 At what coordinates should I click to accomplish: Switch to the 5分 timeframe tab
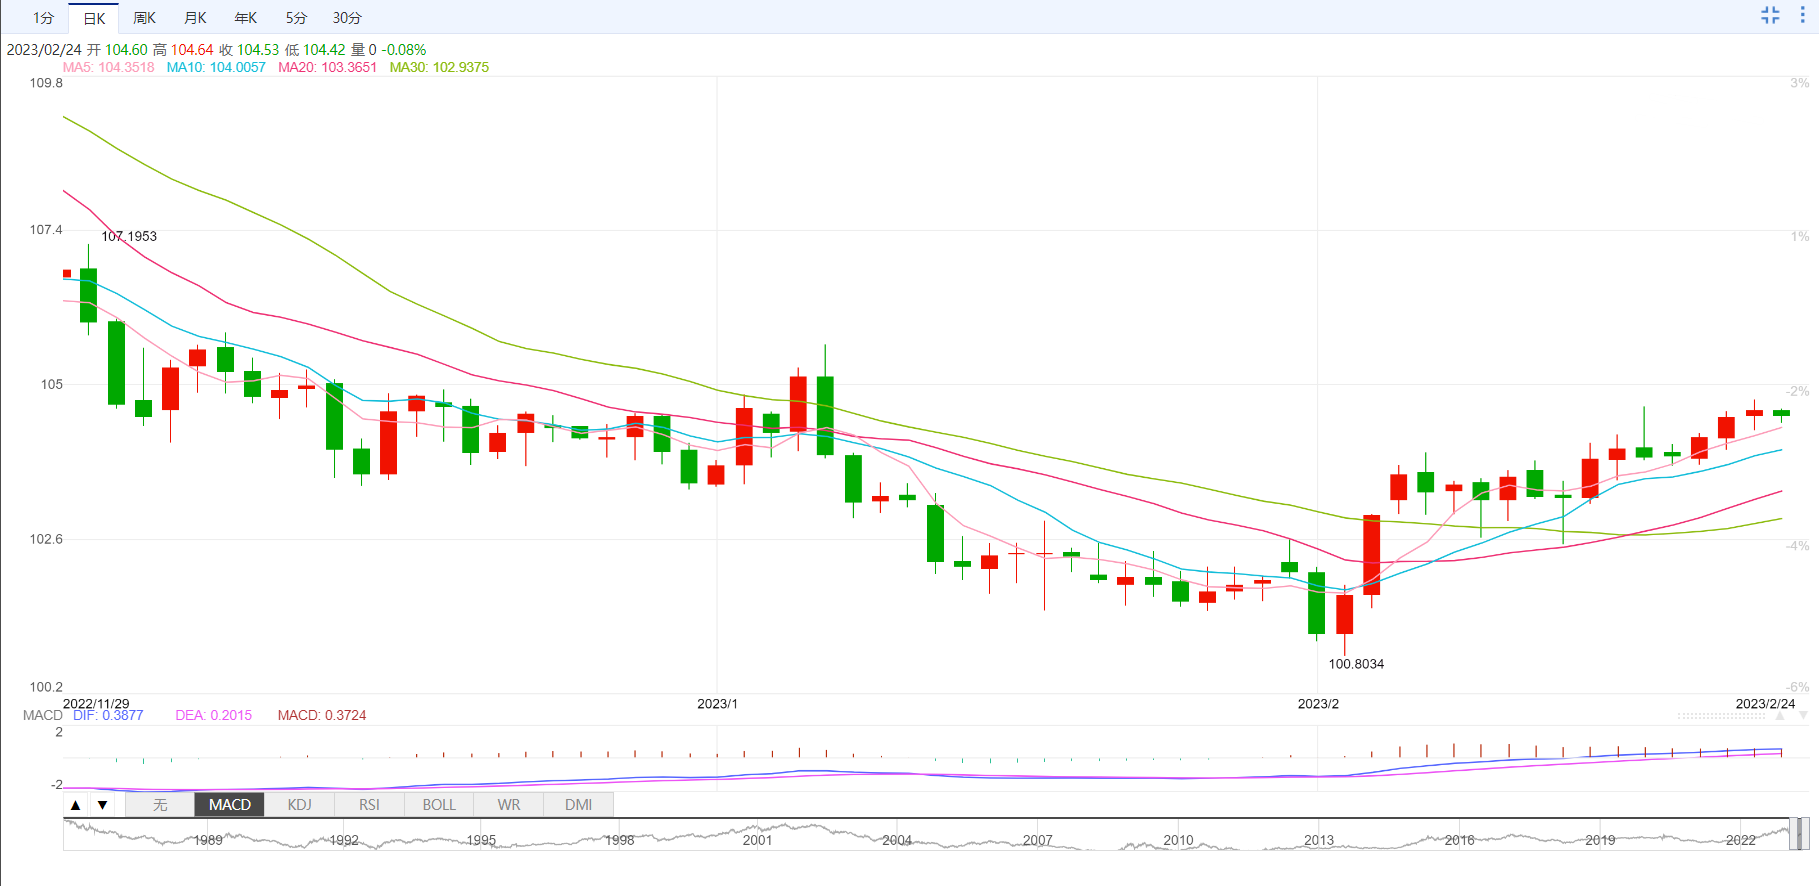(296, 18)
